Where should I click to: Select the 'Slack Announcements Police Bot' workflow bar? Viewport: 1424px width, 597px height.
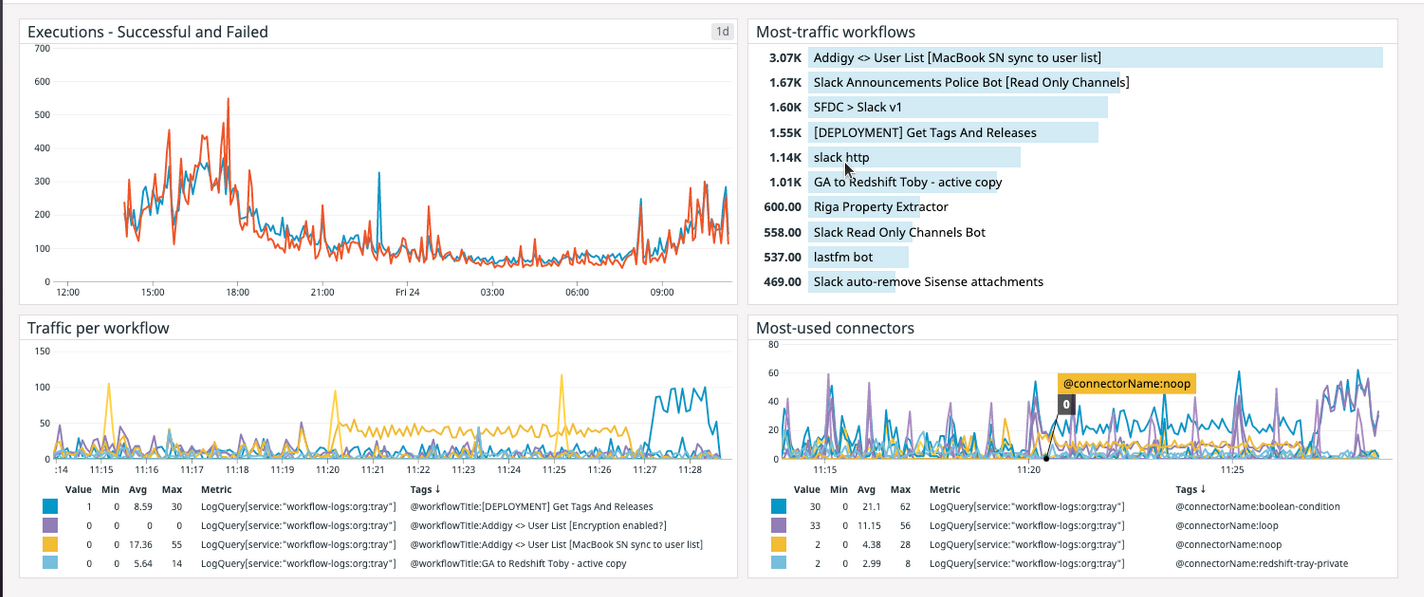970,82
